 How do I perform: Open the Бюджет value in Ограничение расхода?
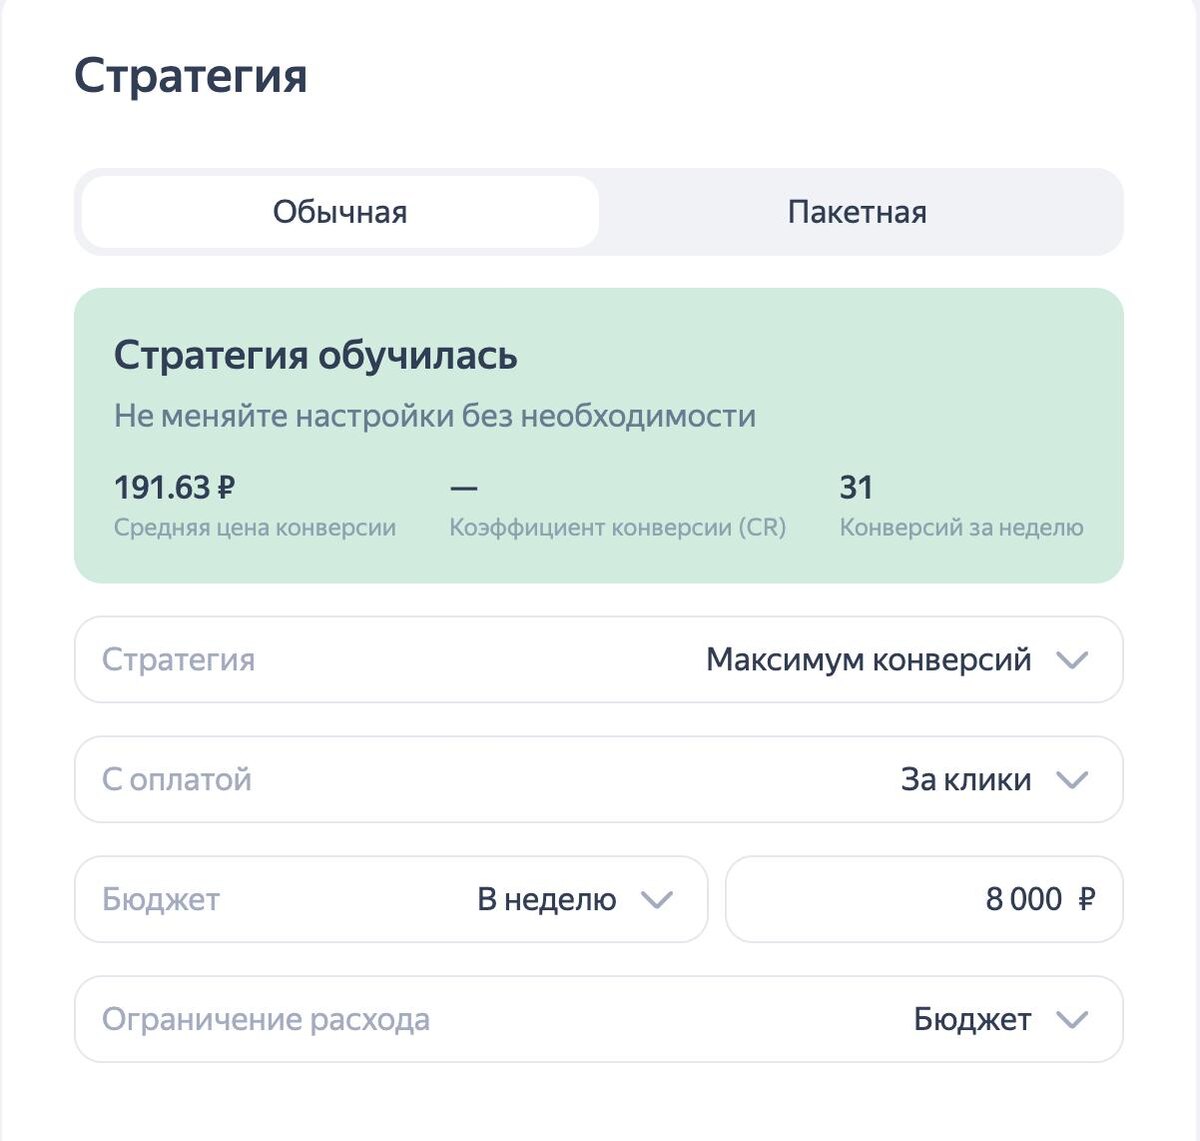[x=972, y=1020]
